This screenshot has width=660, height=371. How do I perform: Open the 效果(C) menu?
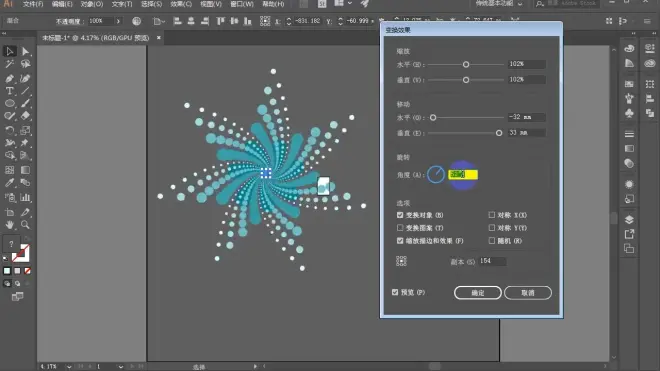pyautogui.click(x=181, y=4)
